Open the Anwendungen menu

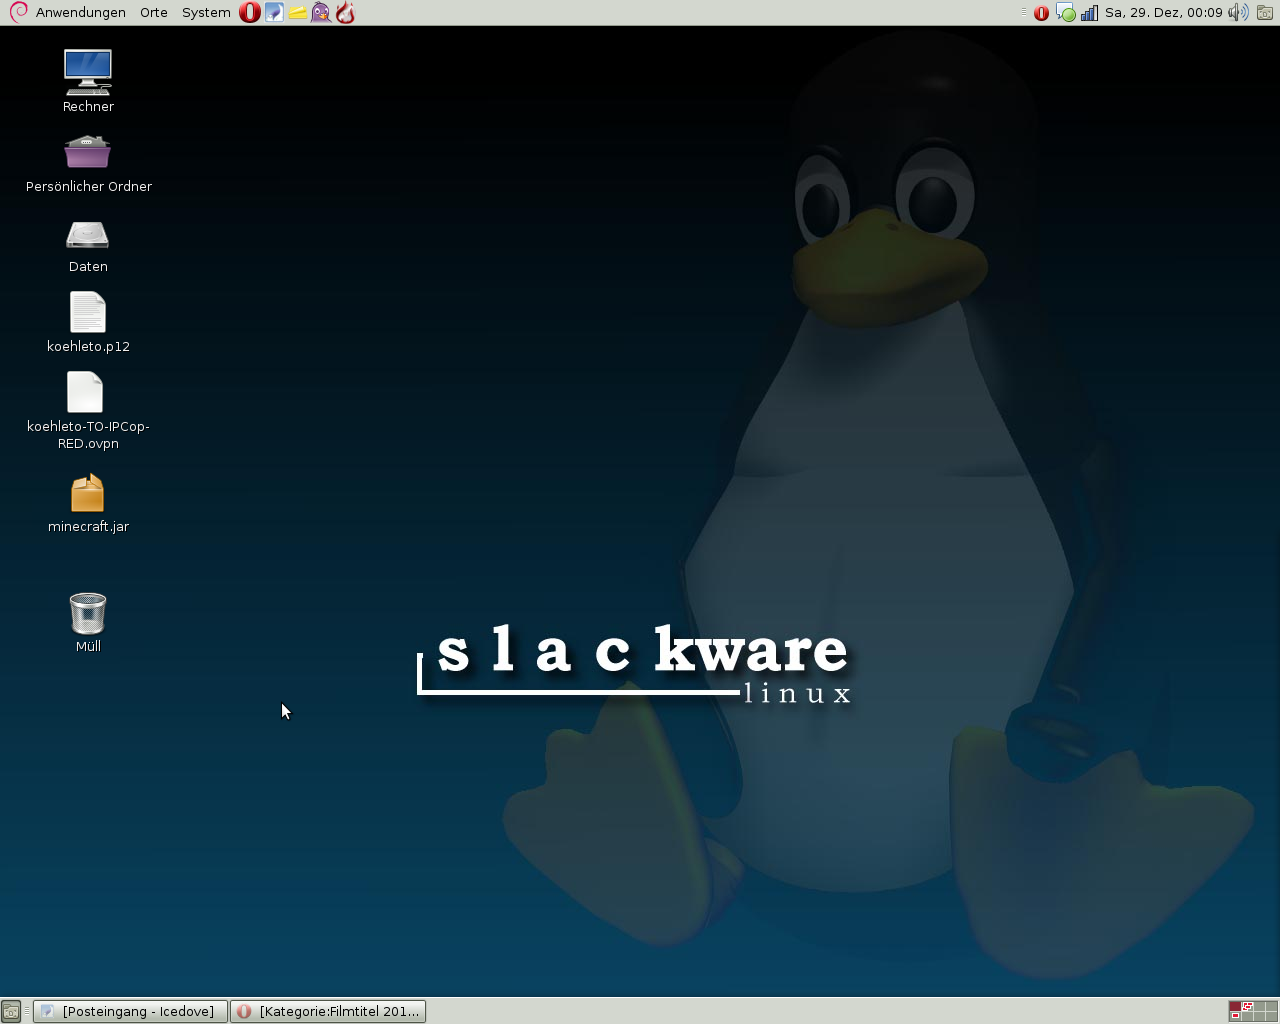80,13
